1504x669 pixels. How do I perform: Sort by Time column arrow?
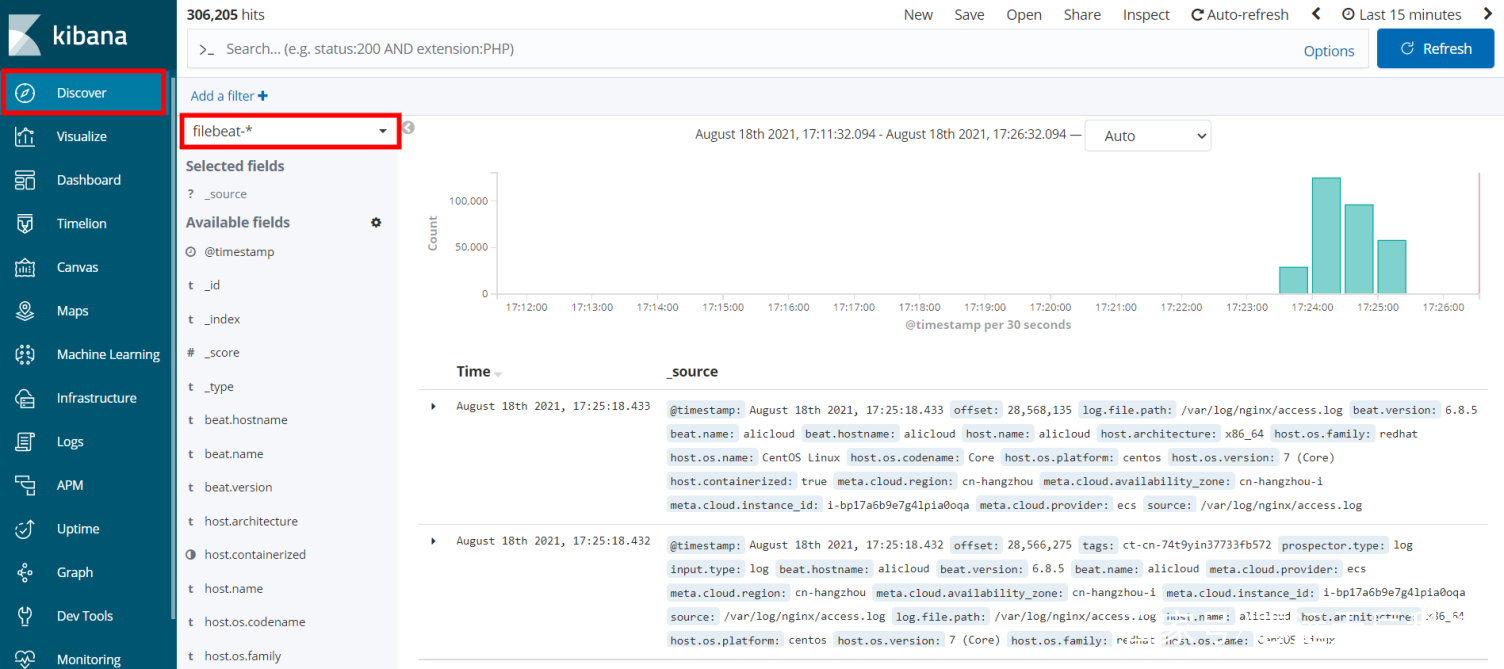click(498, 373)
